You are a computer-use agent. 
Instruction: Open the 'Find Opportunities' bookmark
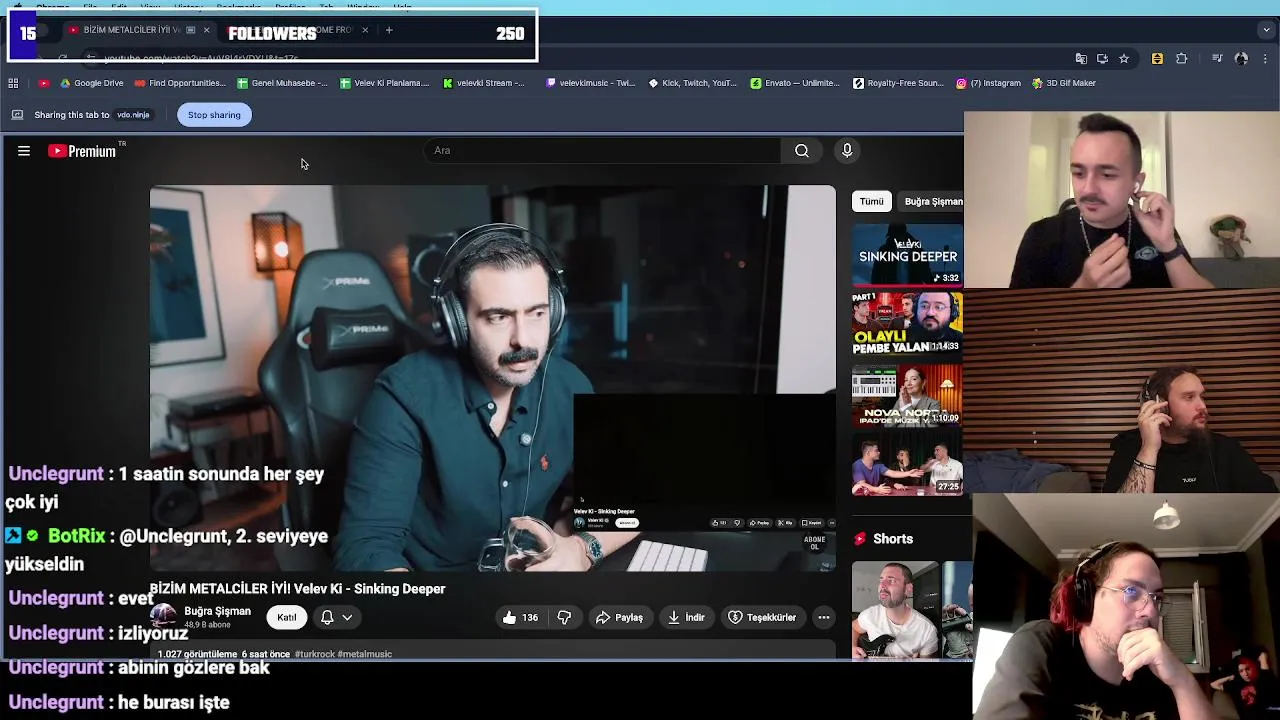pyautogui.click(x=180, y=83)
